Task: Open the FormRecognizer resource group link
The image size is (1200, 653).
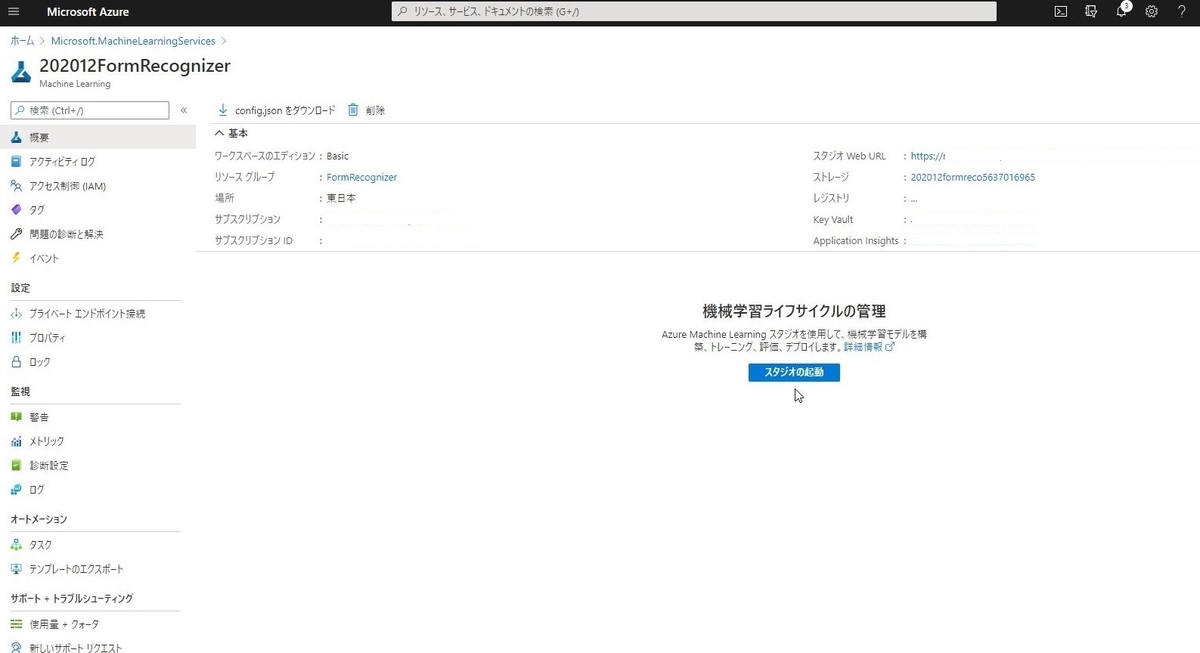Action: (x=361, y=176)
